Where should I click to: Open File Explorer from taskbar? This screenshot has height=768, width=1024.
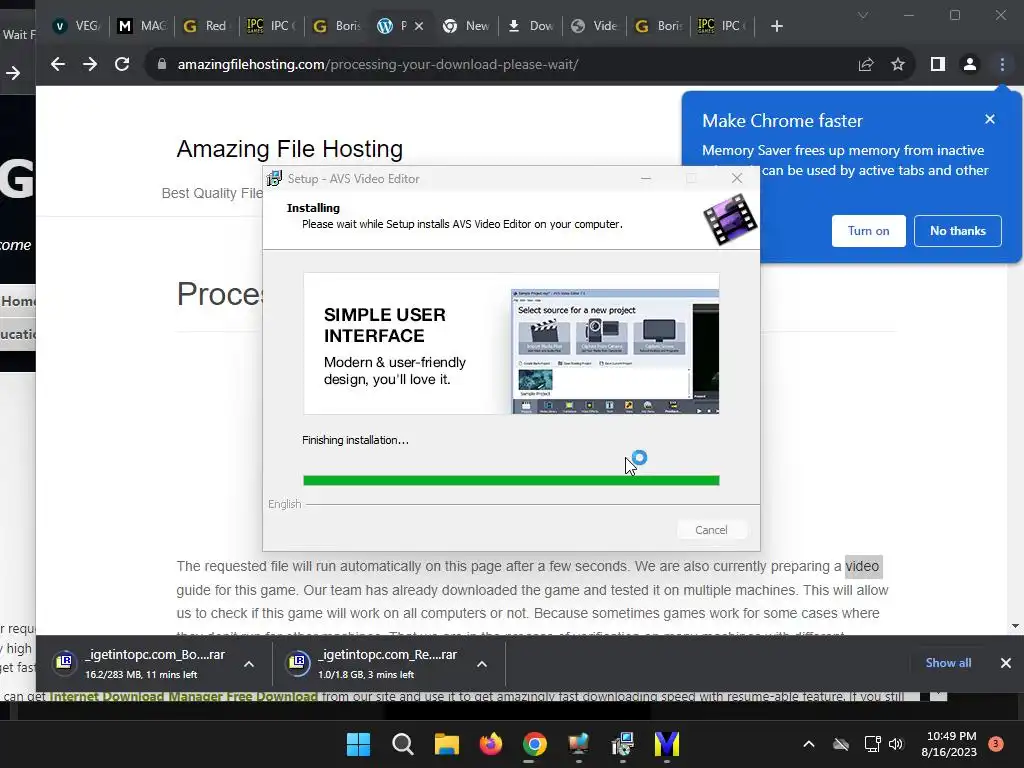coord(447,744)
